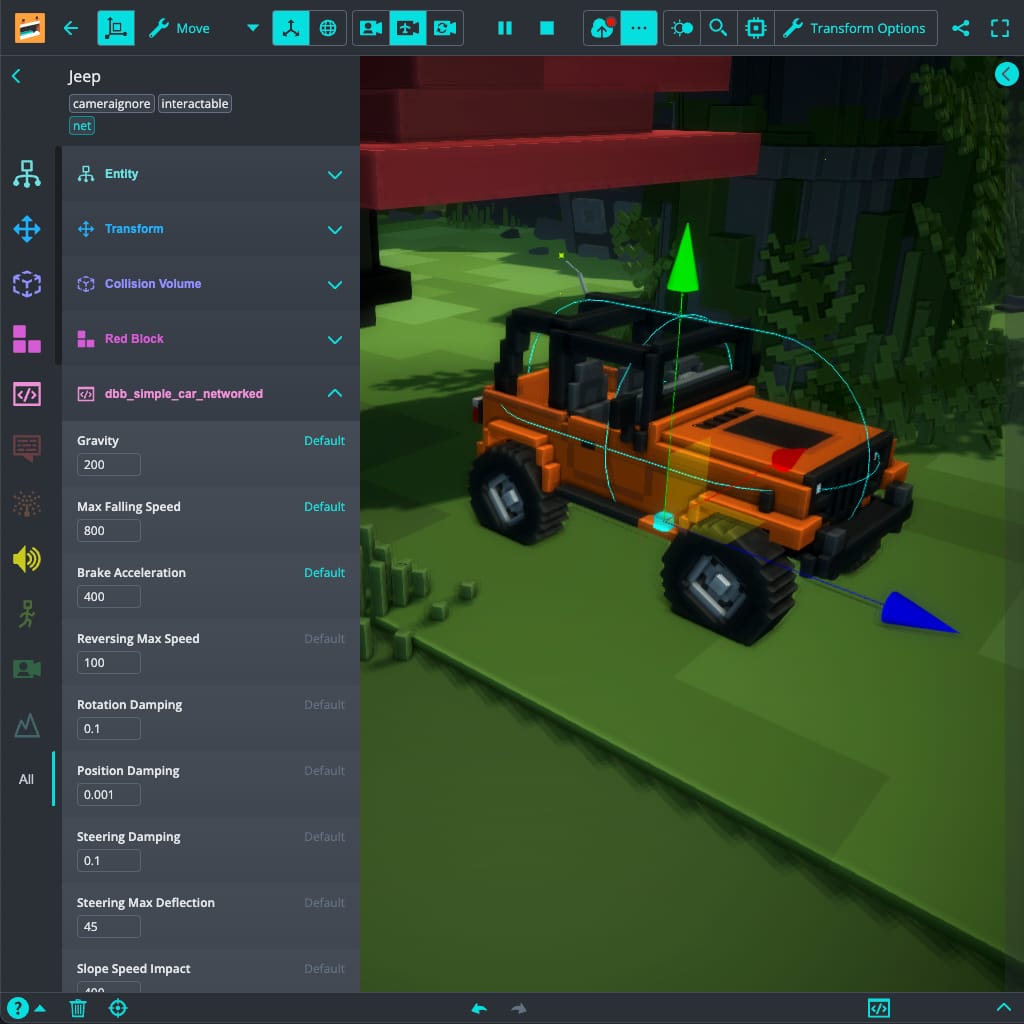
Task: Click the Brake Acceleration input field
Action: coord(109,597)
